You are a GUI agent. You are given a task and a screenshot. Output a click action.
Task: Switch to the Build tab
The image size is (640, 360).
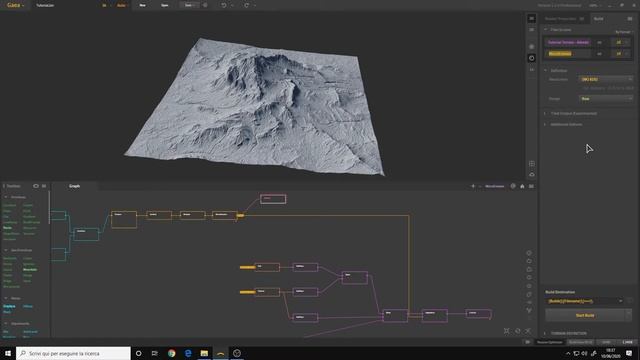pos(598,19)
